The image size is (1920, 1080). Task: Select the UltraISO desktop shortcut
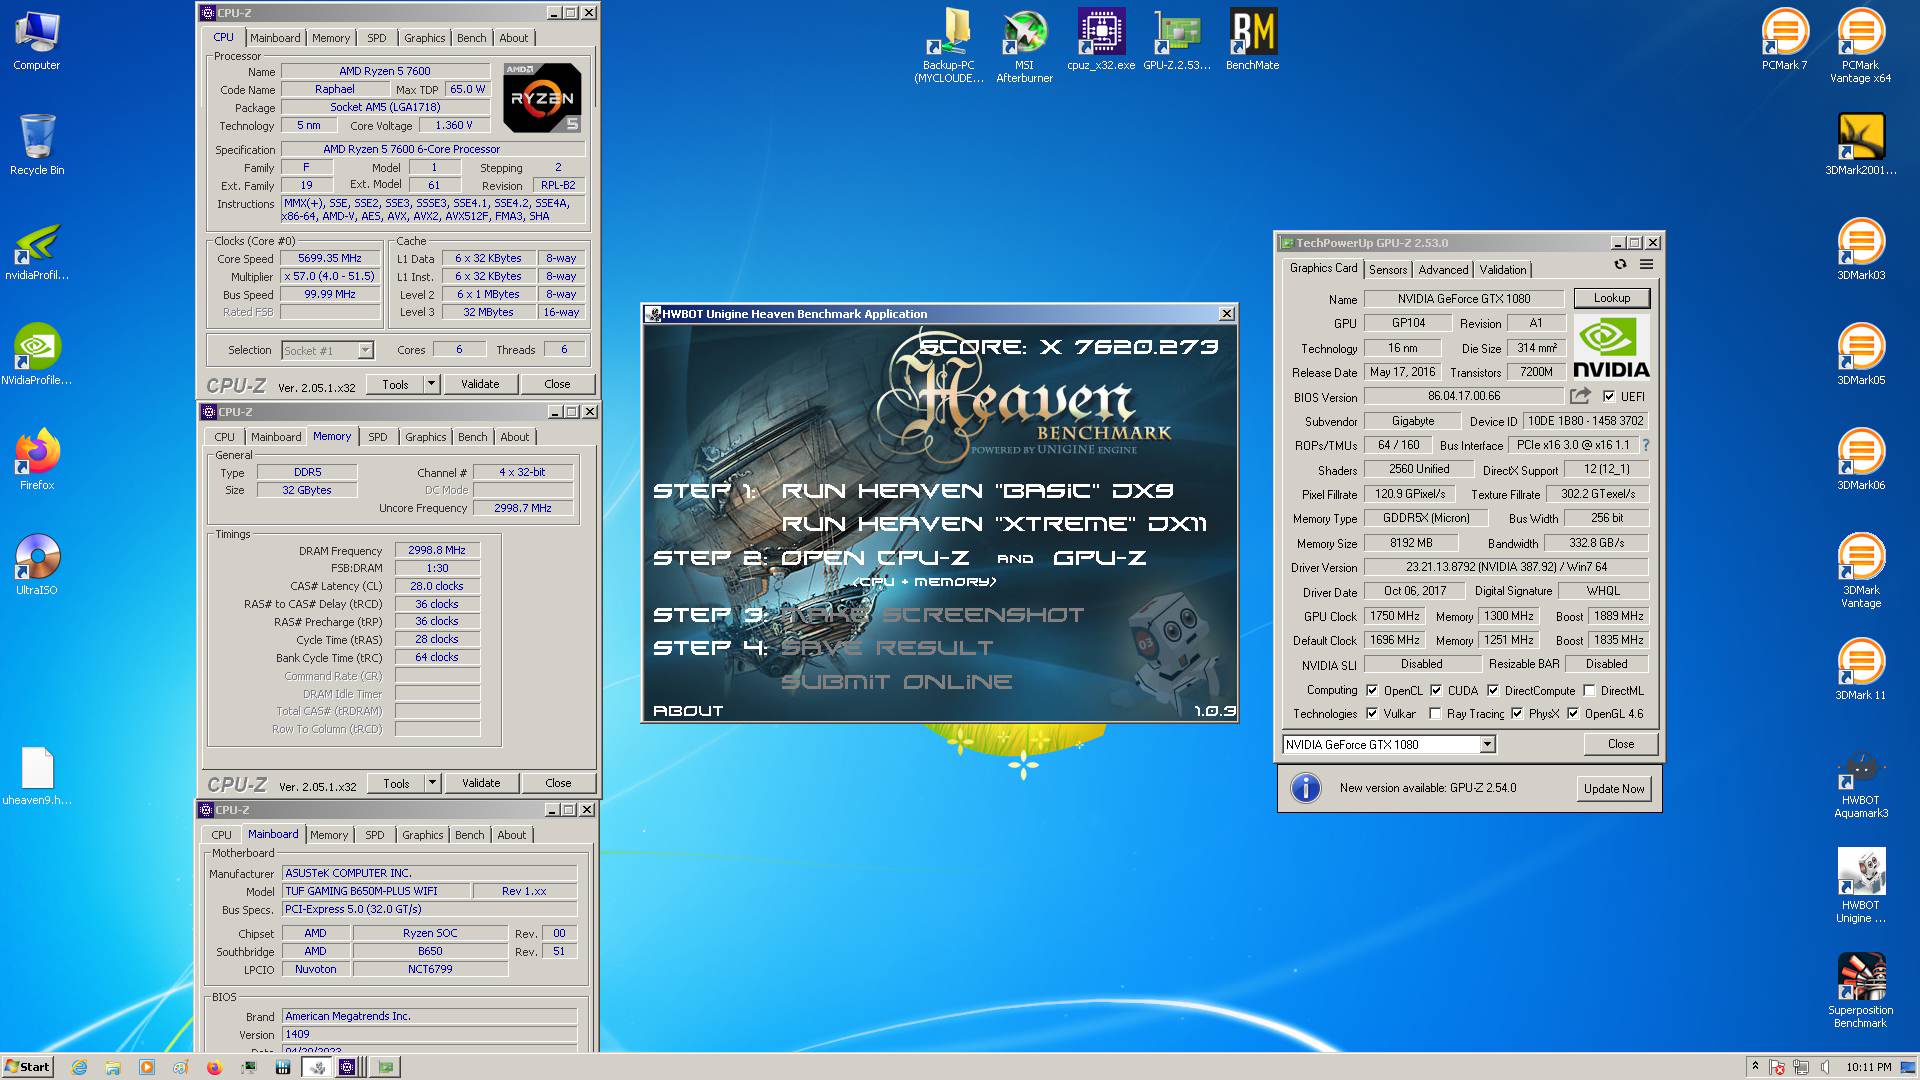point(37,565)
